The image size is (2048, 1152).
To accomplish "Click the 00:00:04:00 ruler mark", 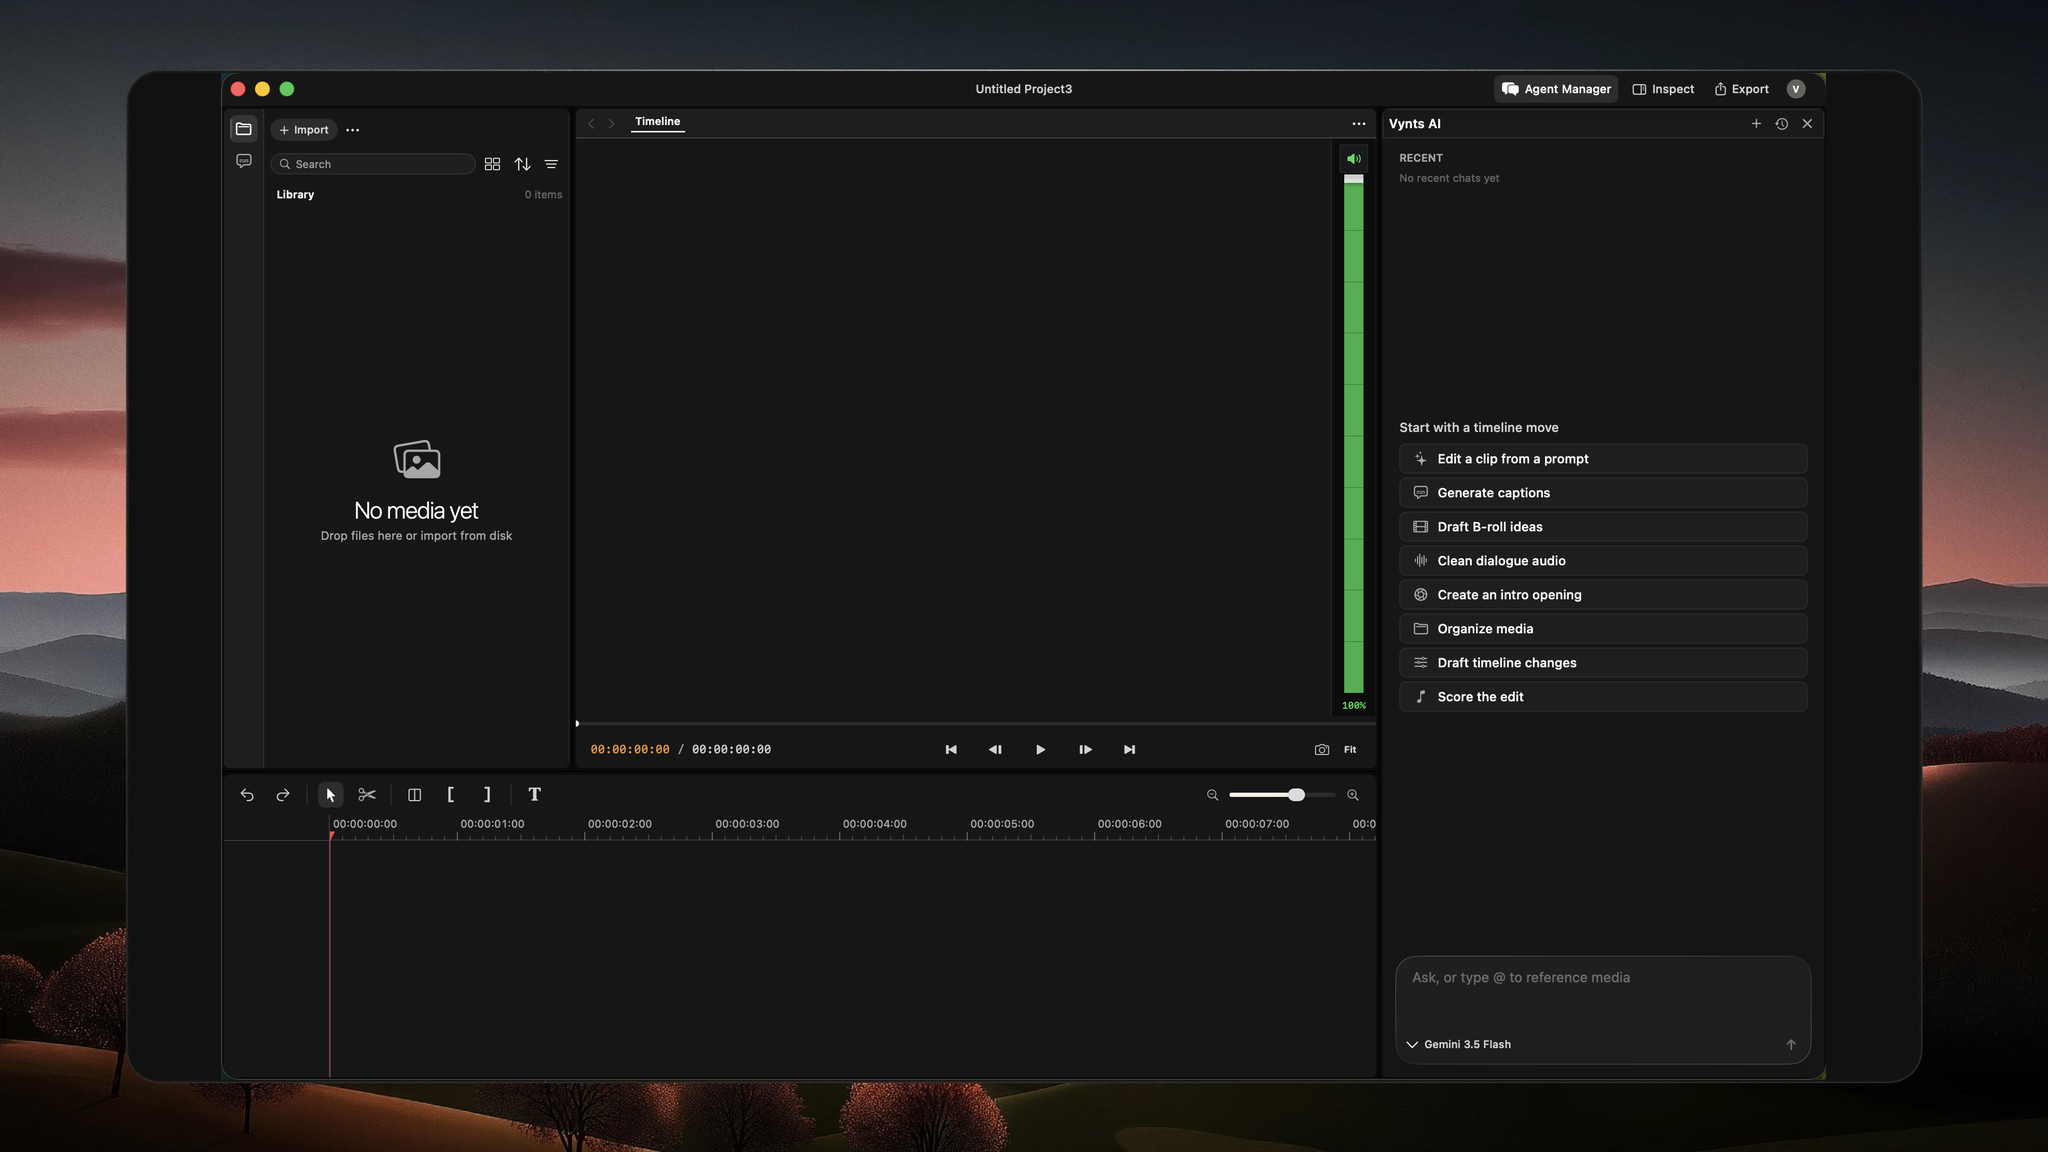I will (874, 825).
